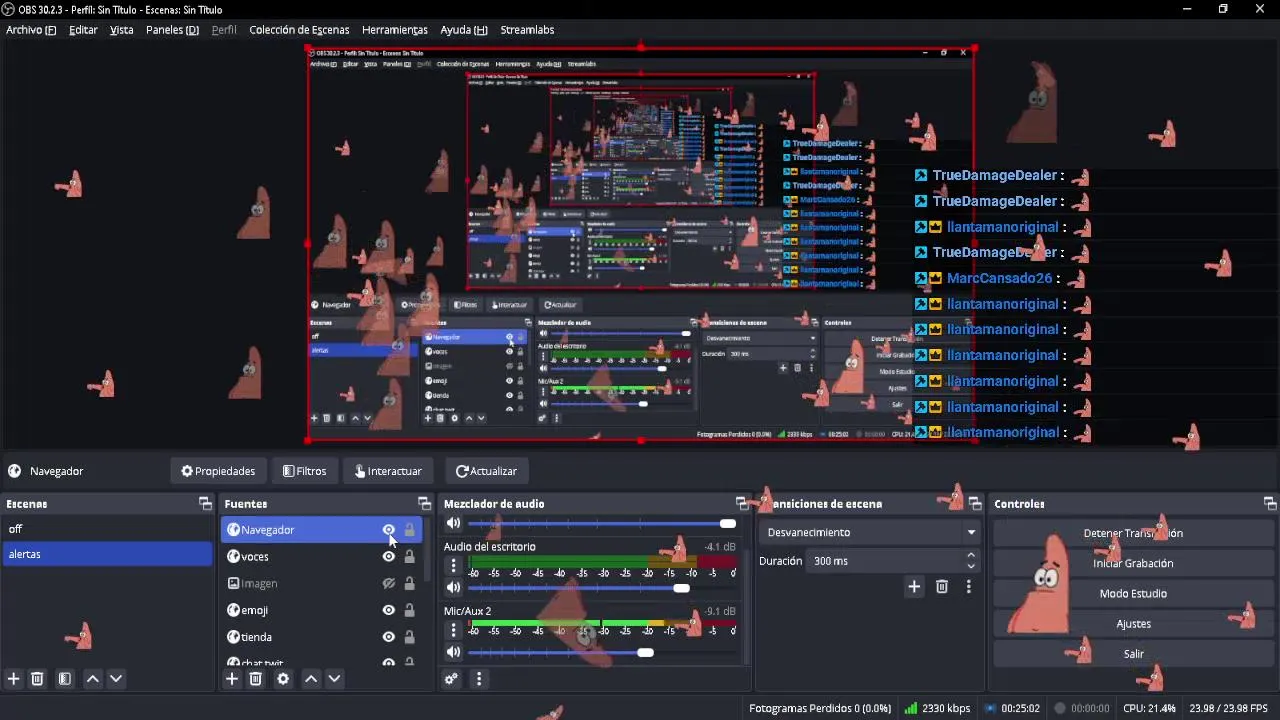Viewport: 1280px width, 720px height.
Task: Open advanced audio properties gears icon
Action: (451, 679)
